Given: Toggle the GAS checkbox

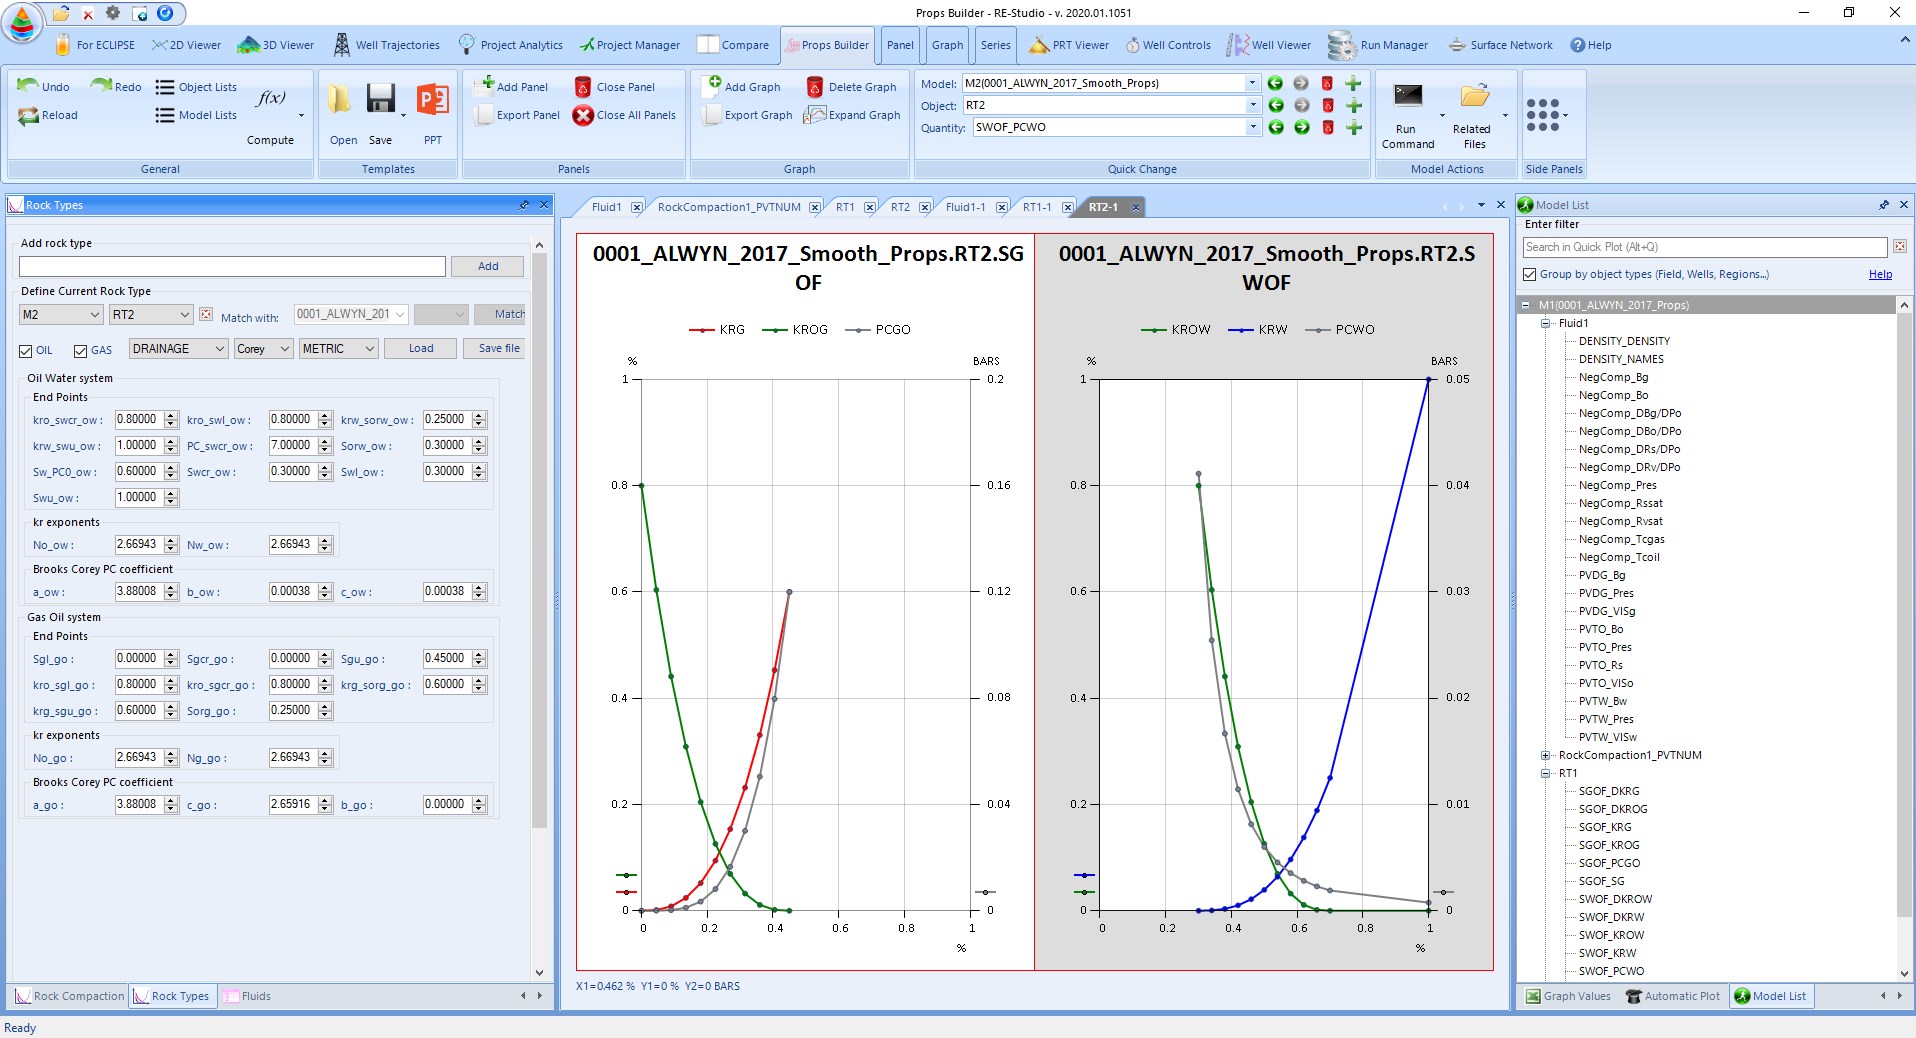Looking at the screenshot, I should [81, 351].
